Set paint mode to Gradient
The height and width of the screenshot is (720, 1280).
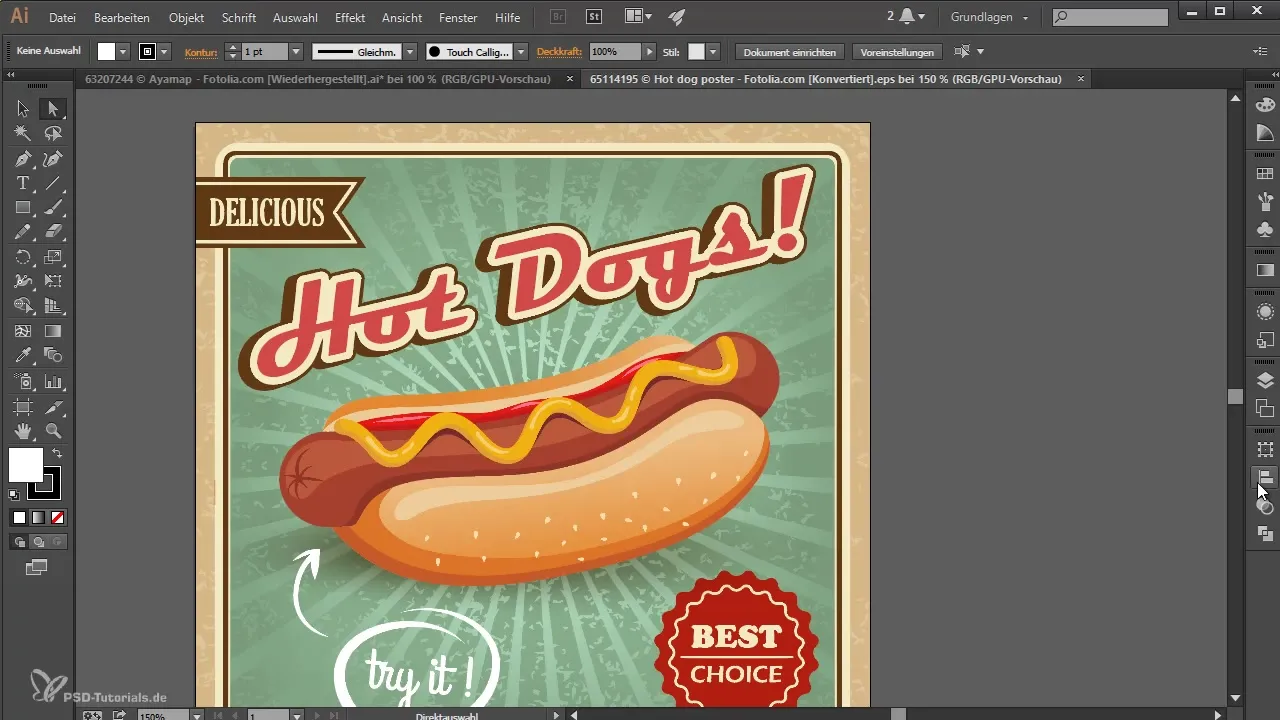[x=38, y=517]
